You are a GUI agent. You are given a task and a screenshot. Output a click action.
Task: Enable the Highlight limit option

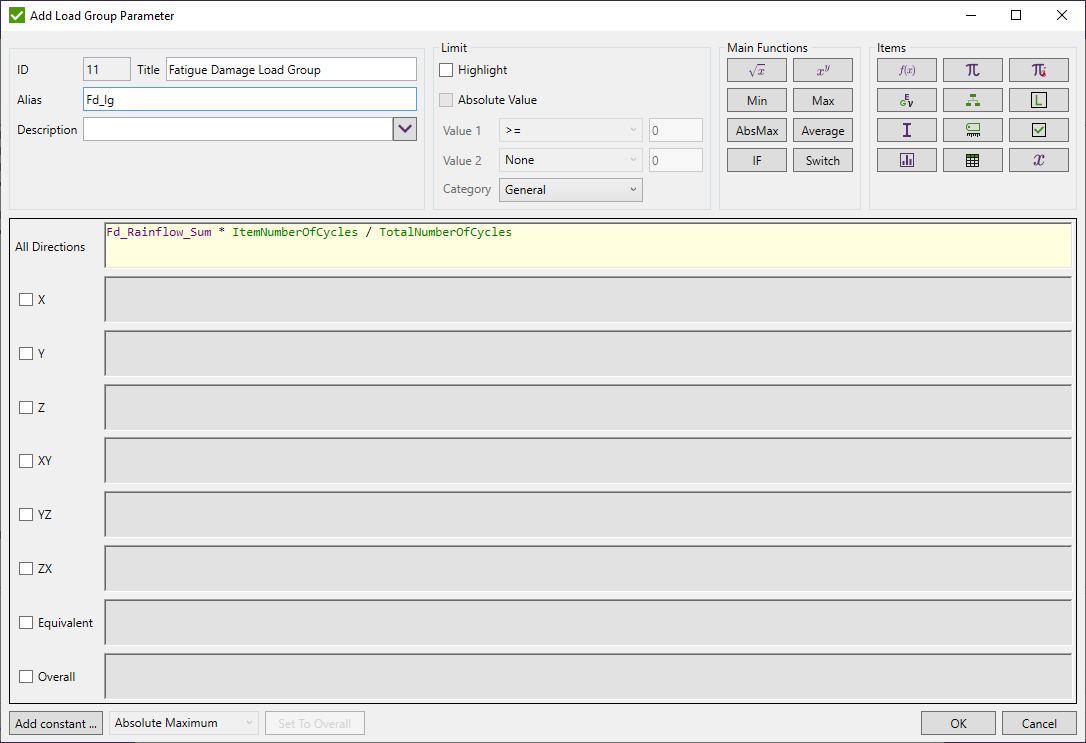pyautogui.click(x=445, y=70)
